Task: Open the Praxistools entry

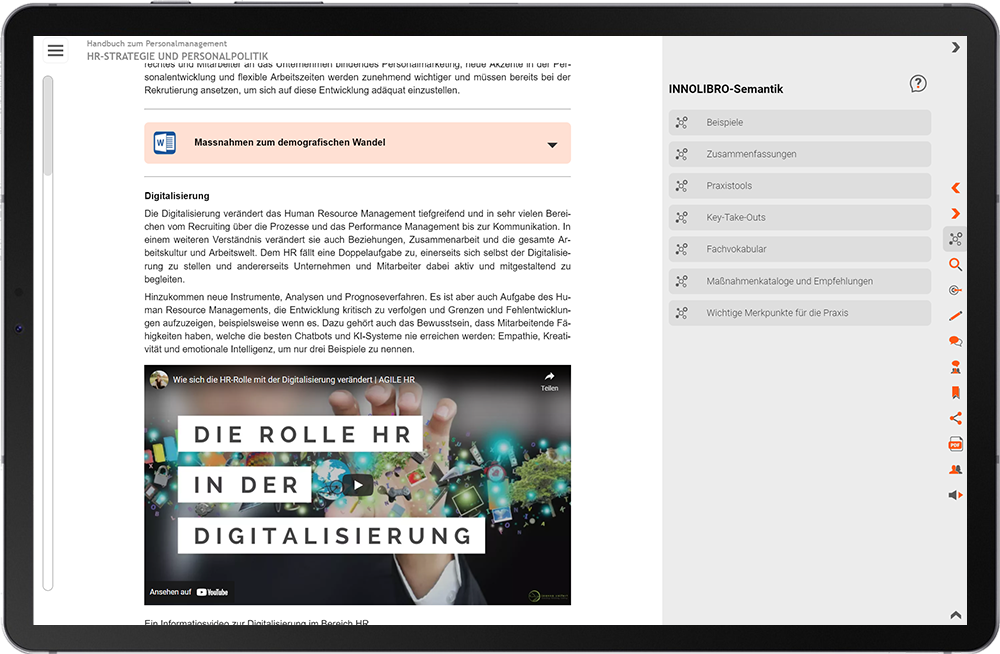Action: click(x=800, y=186)
